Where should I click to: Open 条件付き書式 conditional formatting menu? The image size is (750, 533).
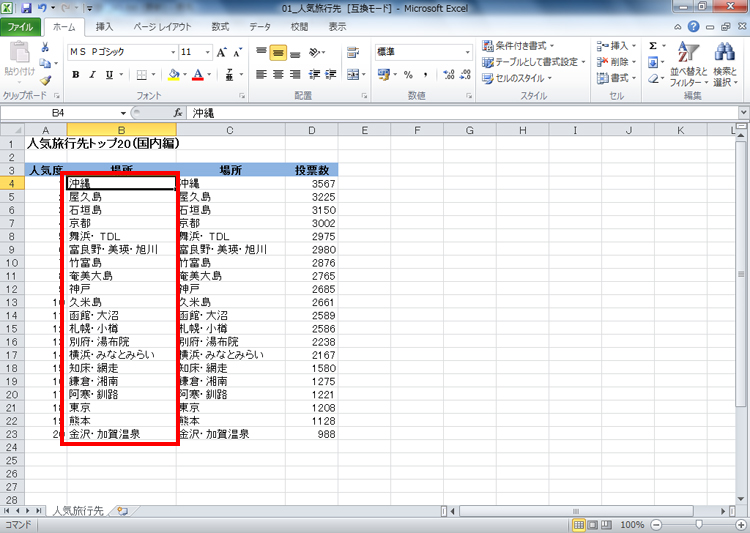518,46
